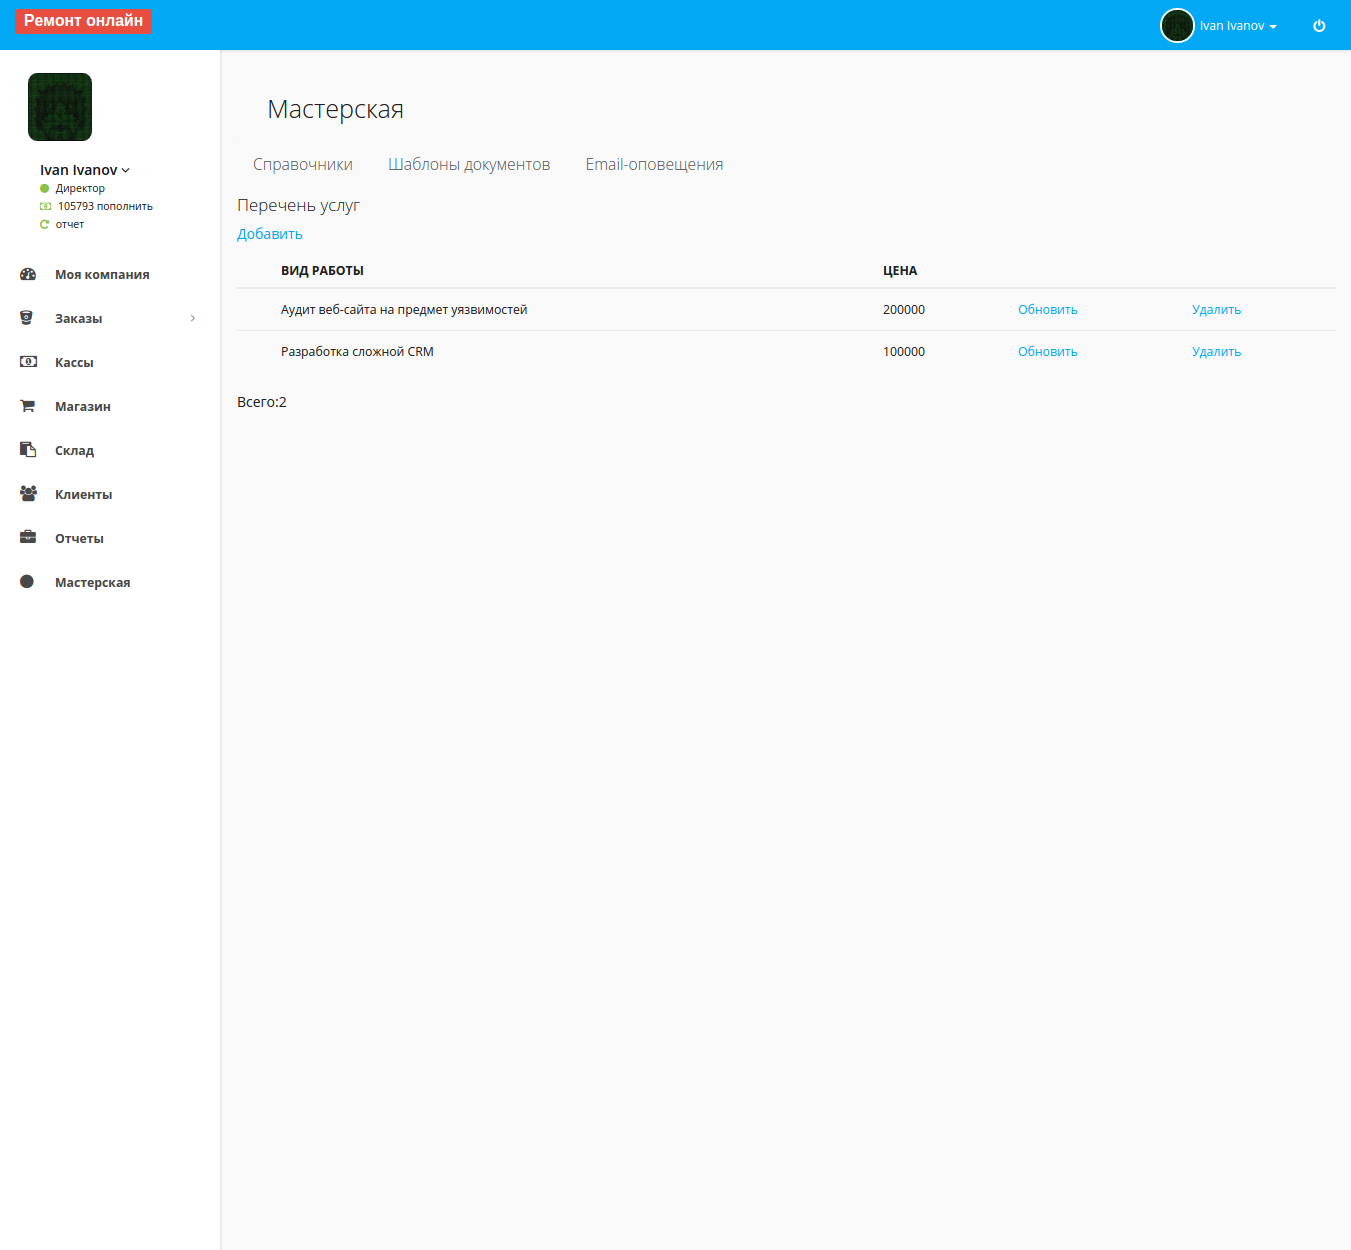Open Клиенты in the sidebar
The image size is (1351, 1250).
coord(84,494)
